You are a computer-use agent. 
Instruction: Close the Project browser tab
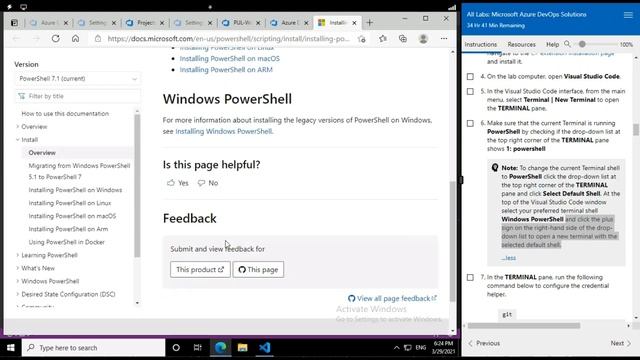click(x=162, y=23)
